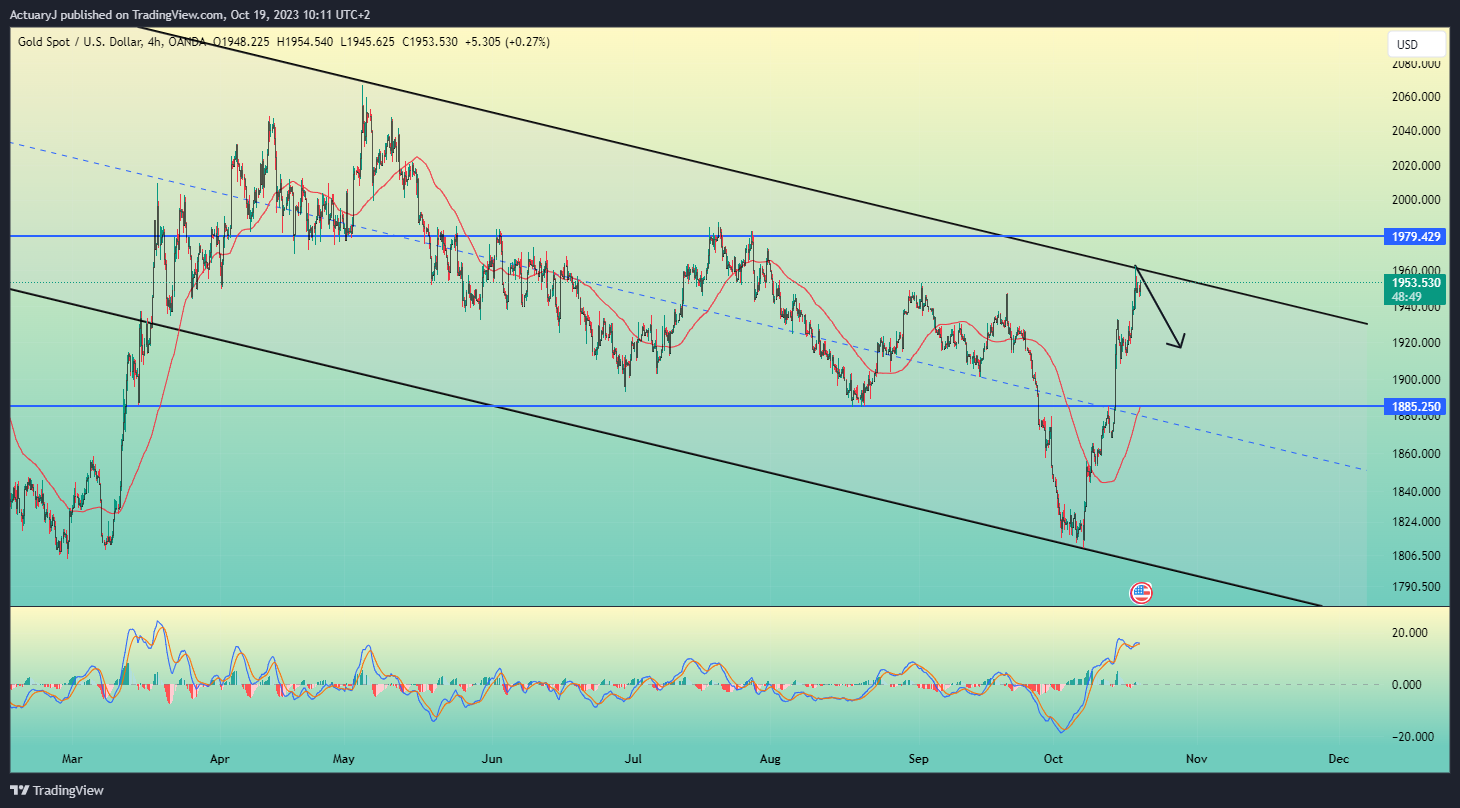Open the USD currency selector
1460x808 pixels.
1416,45
